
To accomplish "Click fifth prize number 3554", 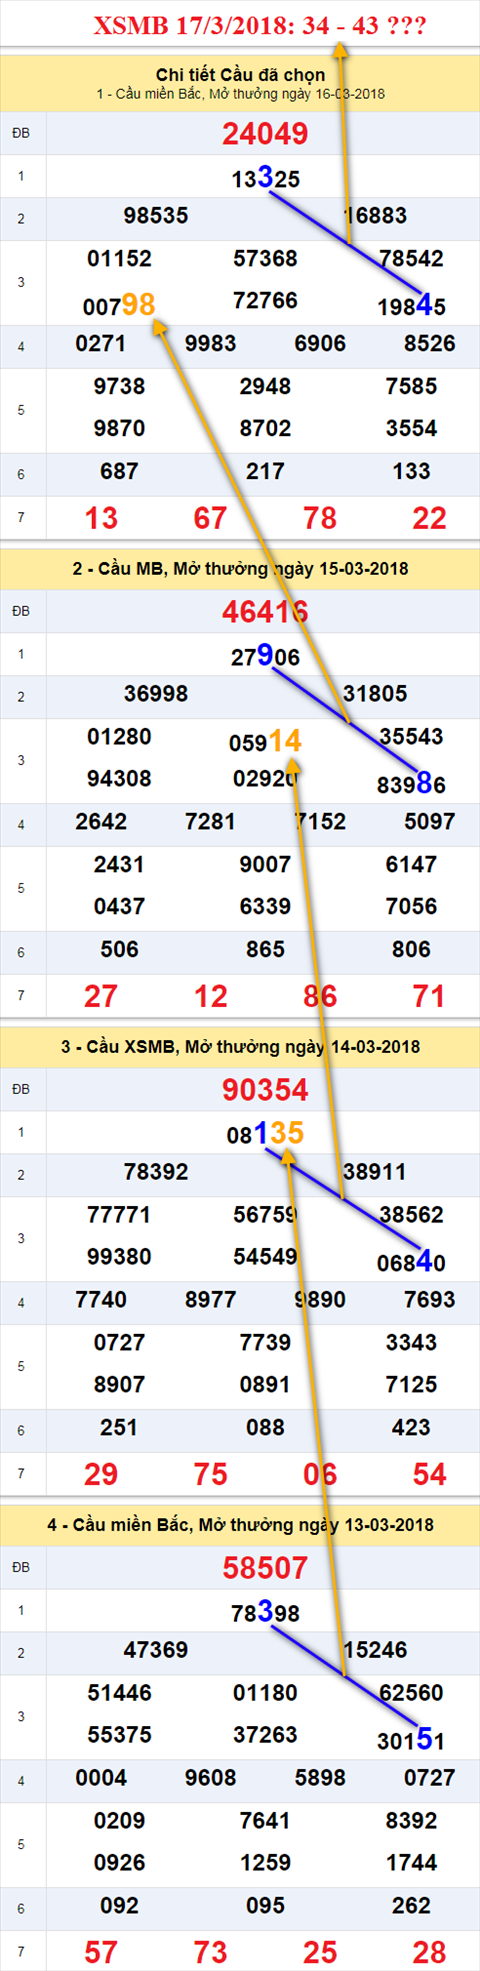I will [x=411, y=428].
